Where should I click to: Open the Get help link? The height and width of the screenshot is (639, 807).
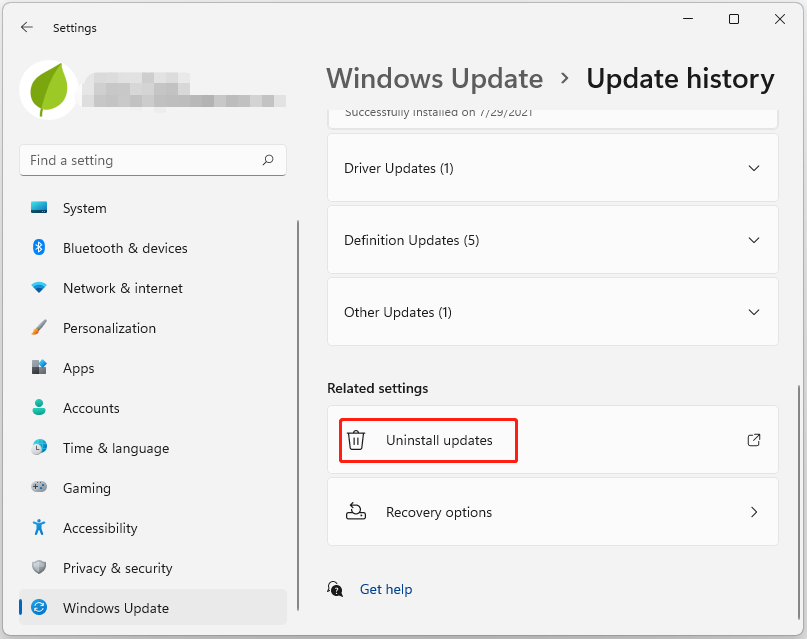(x=386, y=589)
